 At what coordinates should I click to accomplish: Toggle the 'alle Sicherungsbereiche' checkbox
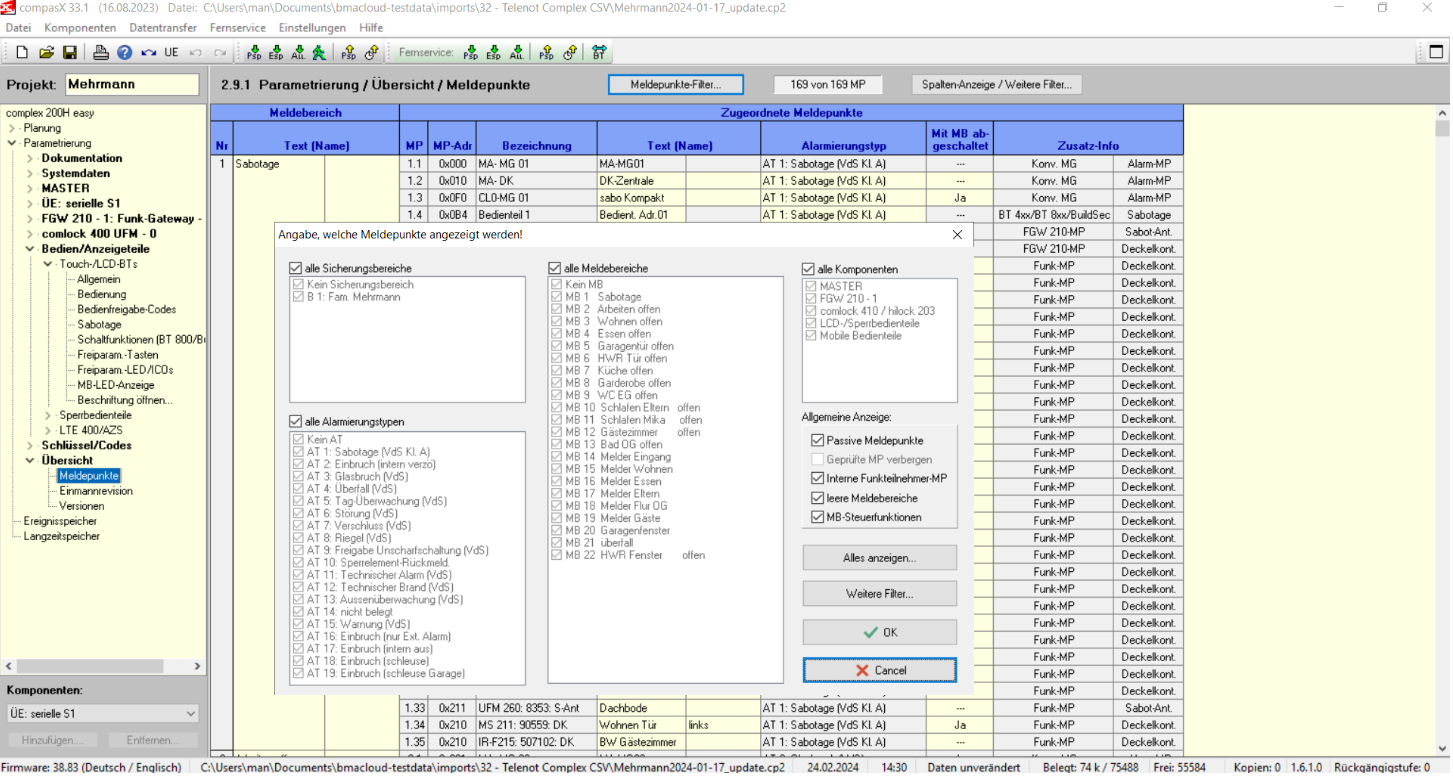pyautogui.click(x=295, y=269)
